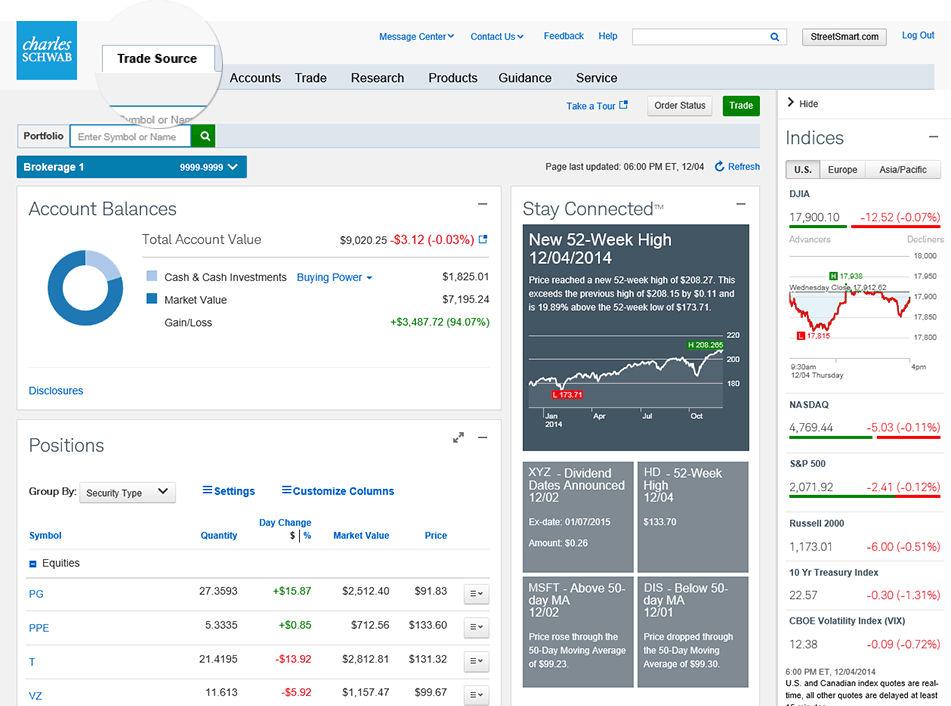Open the Group By Security Type dropdown
This screenshot has width=951, height=706.
127,492
